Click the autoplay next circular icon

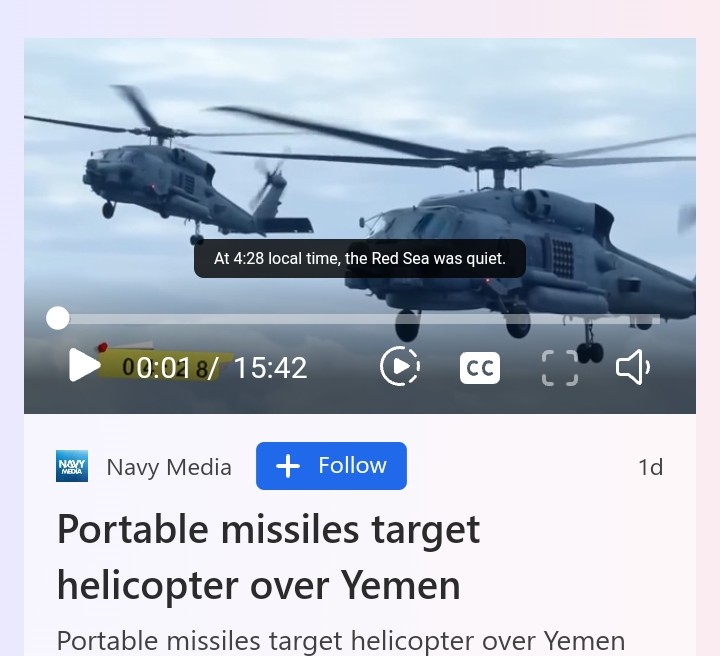point(400,366)
